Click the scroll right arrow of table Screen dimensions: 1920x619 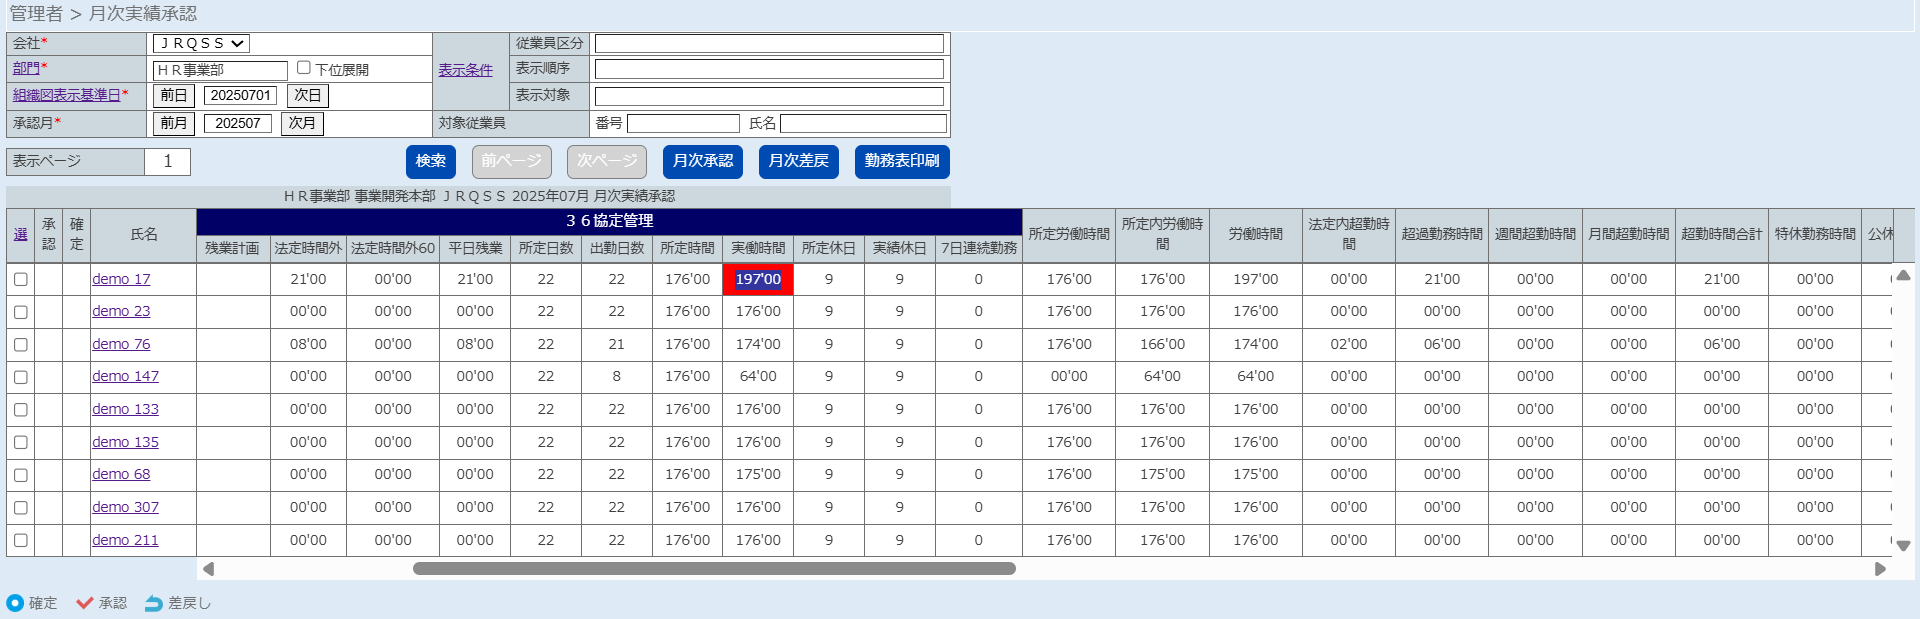1880,569
